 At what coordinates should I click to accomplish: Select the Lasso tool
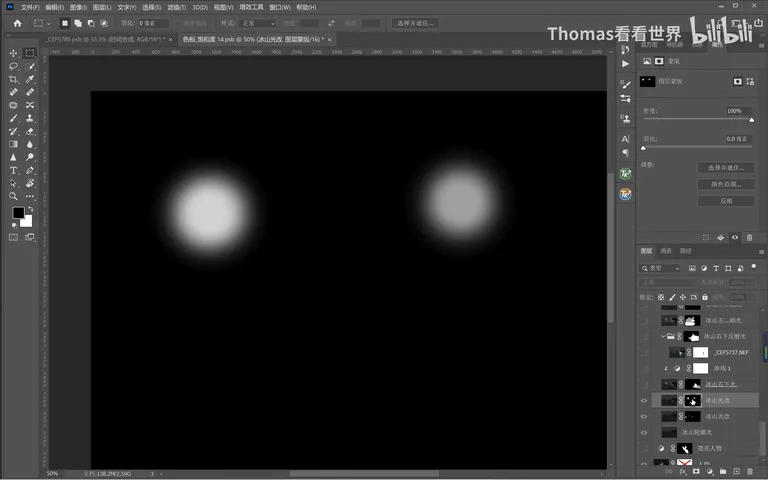point(13,66)
